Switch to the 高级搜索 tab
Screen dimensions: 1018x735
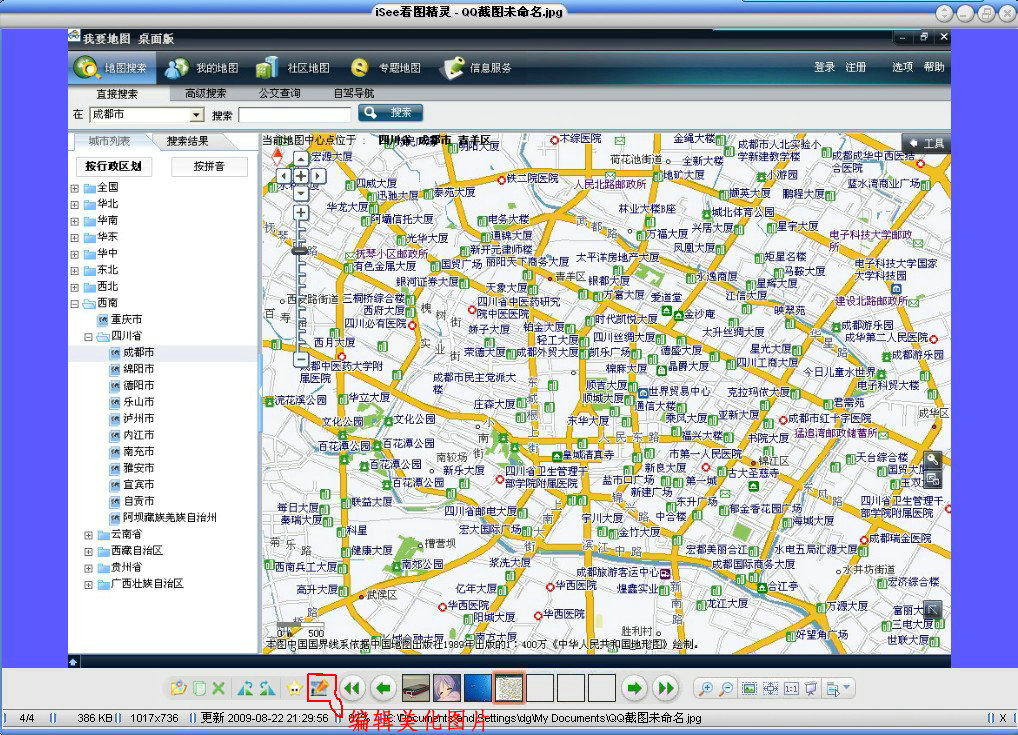(x=205, y=93)
